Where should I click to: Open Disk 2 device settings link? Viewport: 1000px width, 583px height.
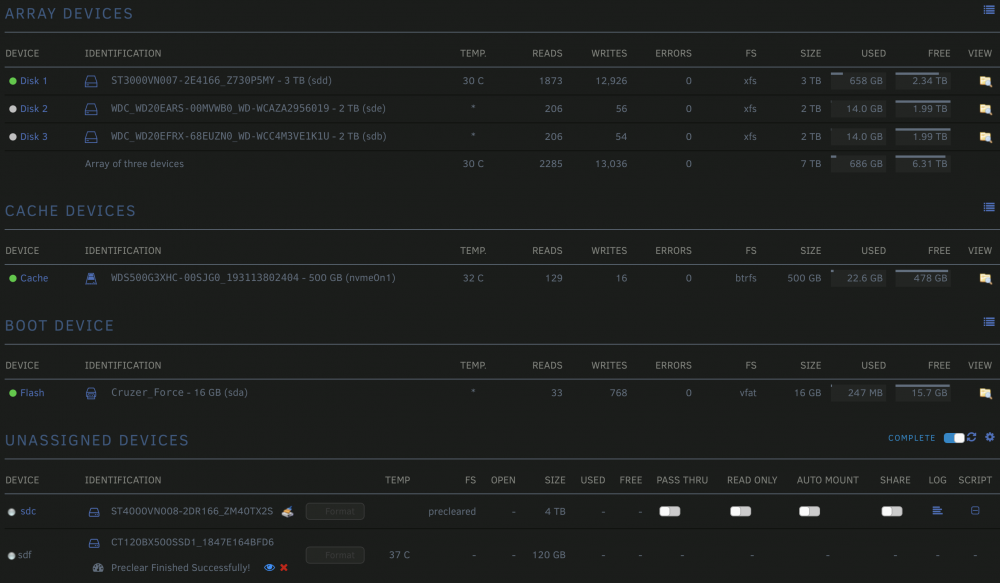point(33,109)
